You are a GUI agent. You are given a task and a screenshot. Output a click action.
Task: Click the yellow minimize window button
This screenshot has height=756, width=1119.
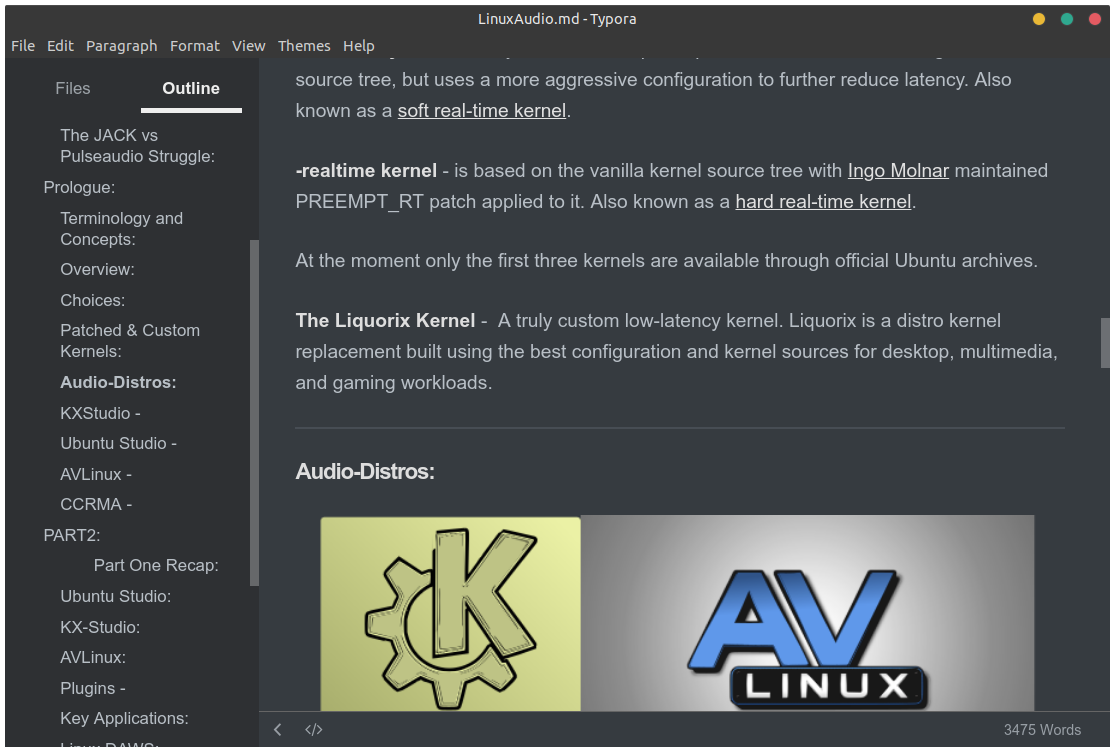(1040, 19)
